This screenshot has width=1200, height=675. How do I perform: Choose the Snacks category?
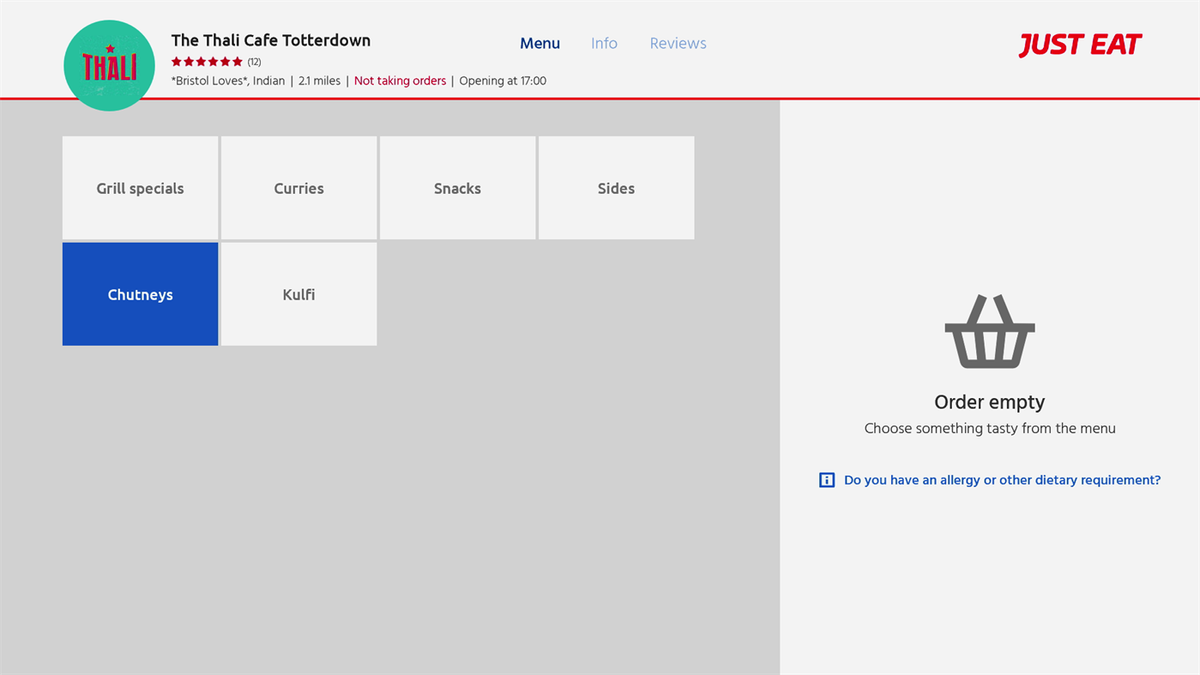point(457,188)
